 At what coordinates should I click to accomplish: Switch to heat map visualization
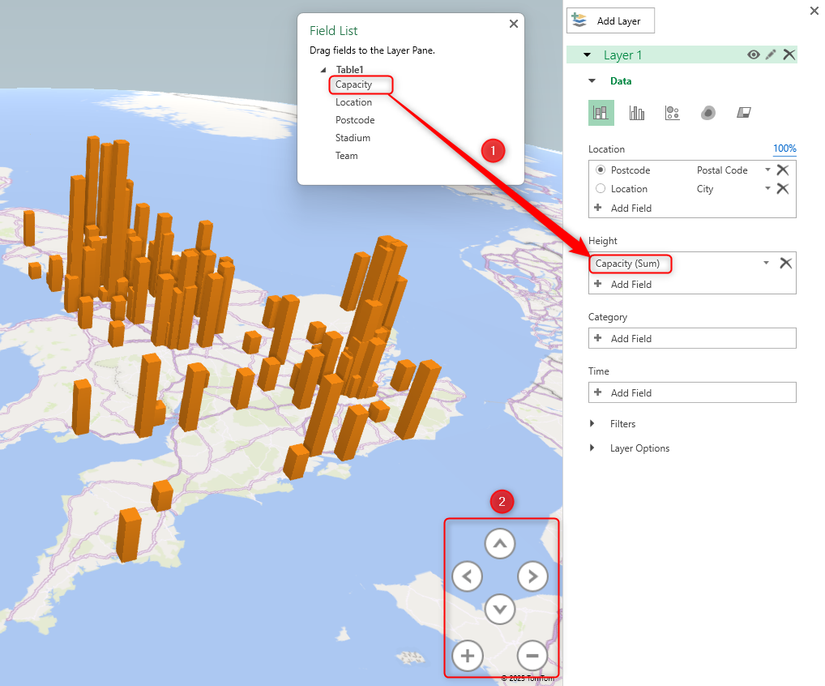coord(708,113)
